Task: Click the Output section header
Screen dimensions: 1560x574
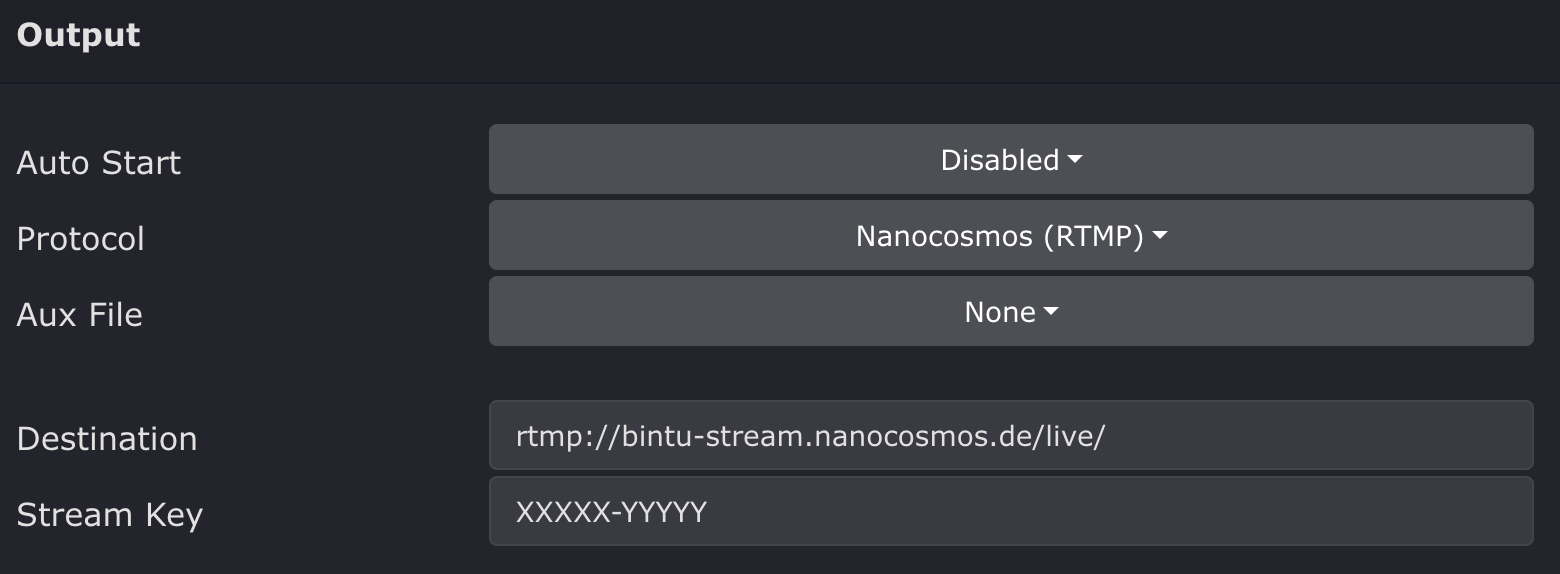Action: coord(79,36)
